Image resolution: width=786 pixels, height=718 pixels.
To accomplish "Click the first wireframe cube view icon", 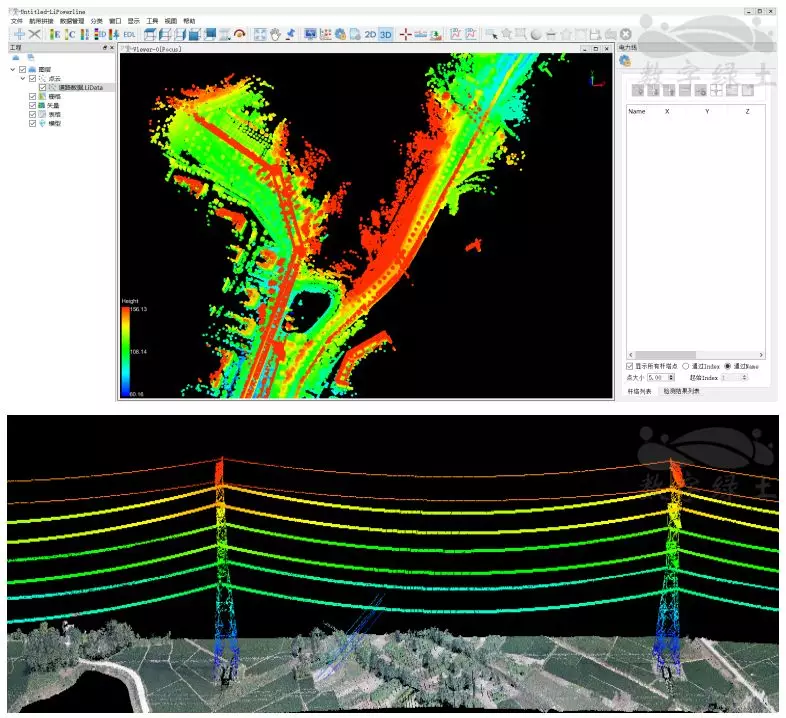I will point(149,34).
